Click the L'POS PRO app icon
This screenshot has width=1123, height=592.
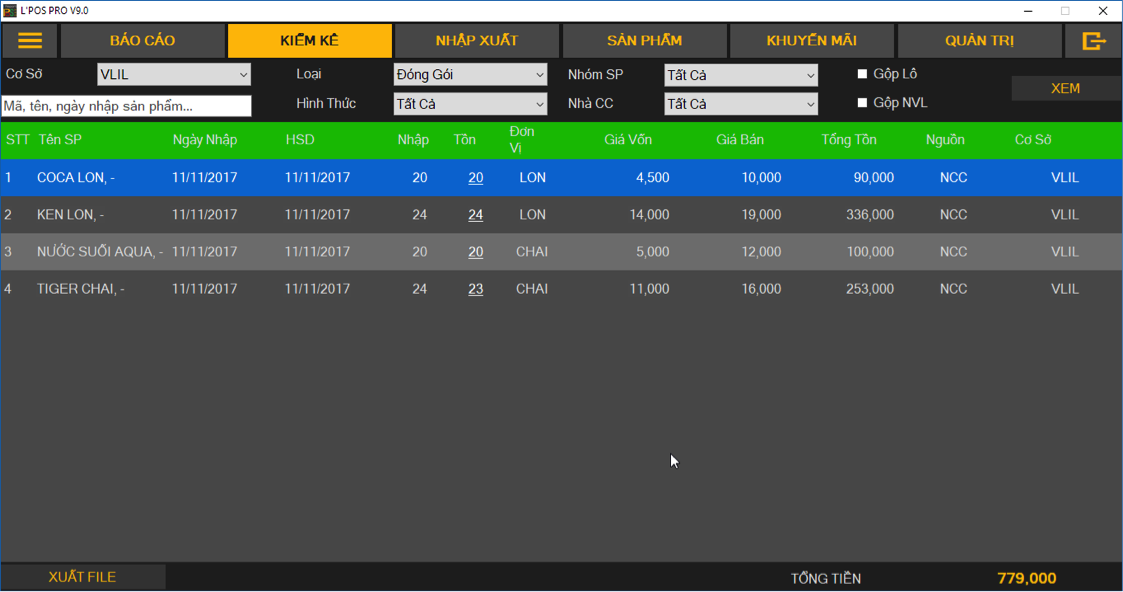click(x=10, y=10)
